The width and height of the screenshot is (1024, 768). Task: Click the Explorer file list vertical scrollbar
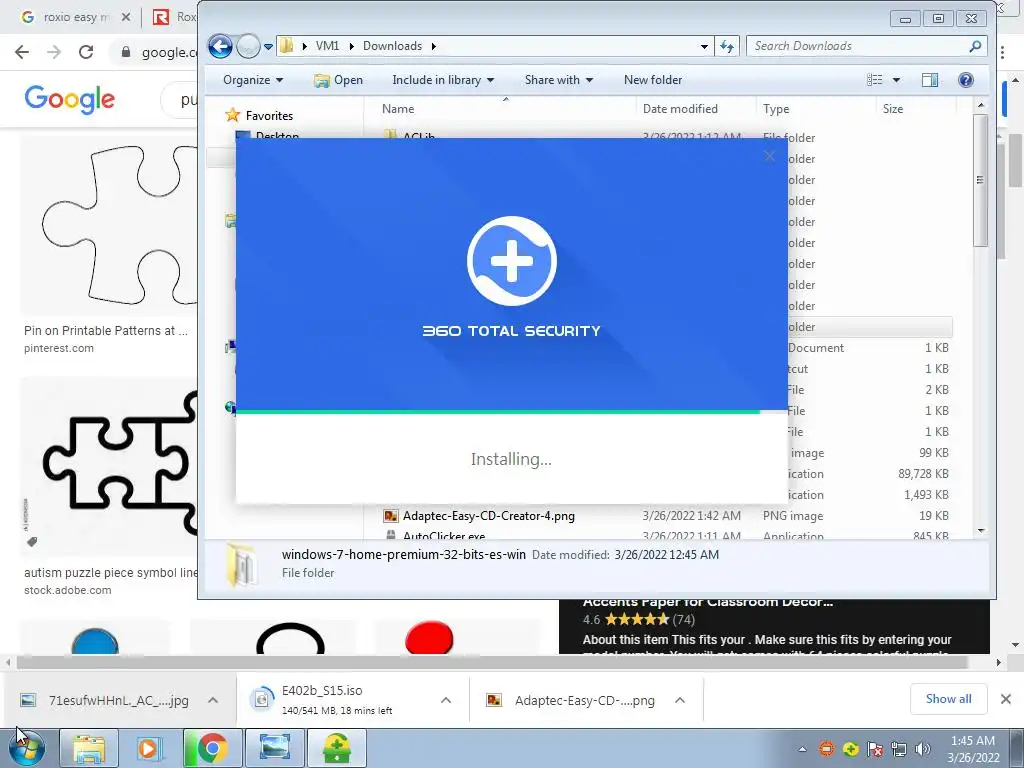pyautogui.click(x=980, y=181)
